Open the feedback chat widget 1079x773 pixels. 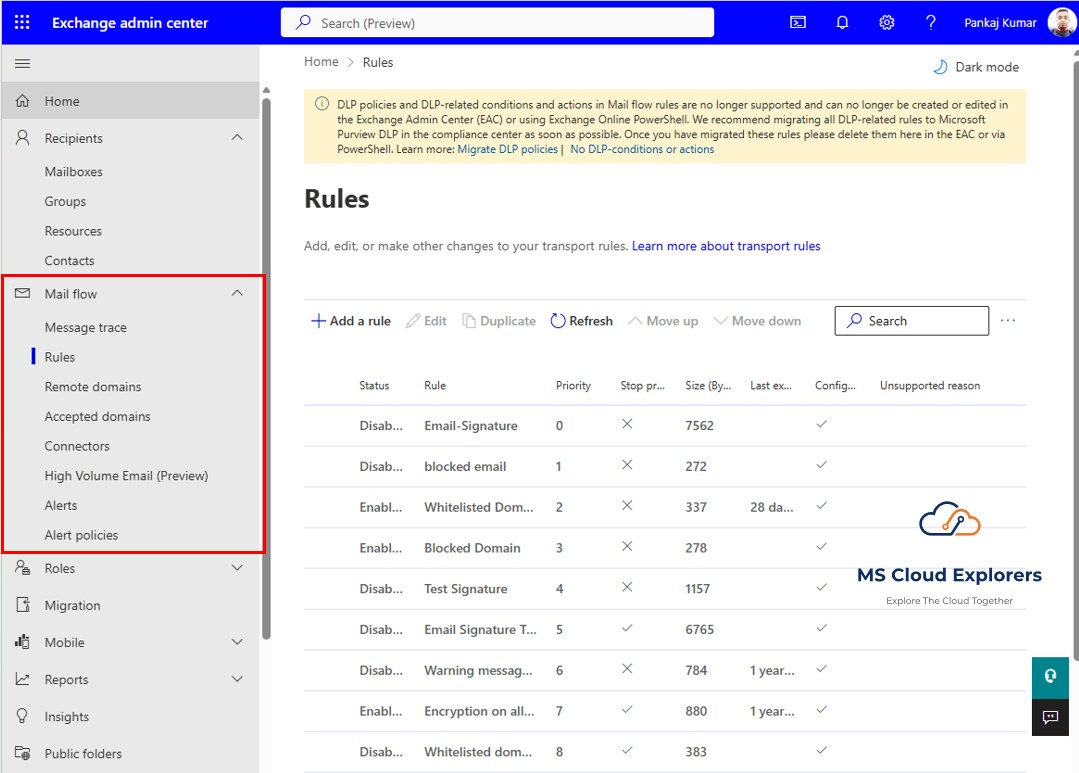pyautogui.click(x=1050, y=718)
